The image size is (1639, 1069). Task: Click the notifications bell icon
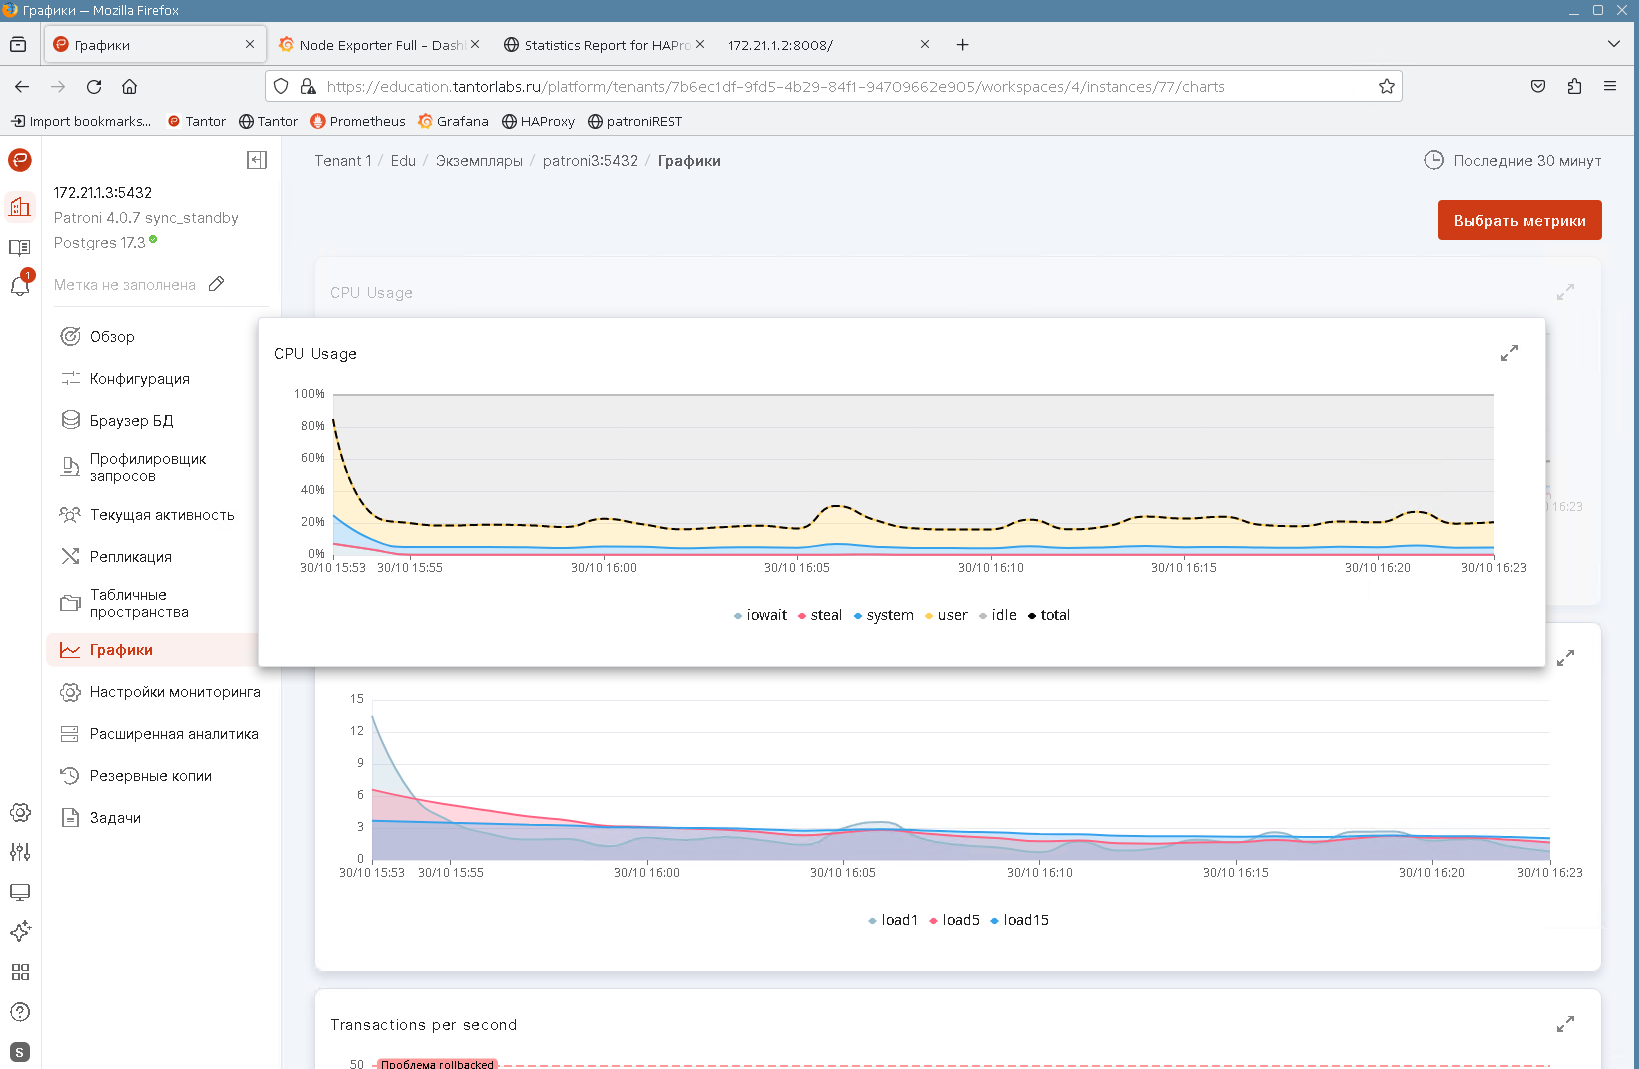pyautogui.click(x=20, y=286)
